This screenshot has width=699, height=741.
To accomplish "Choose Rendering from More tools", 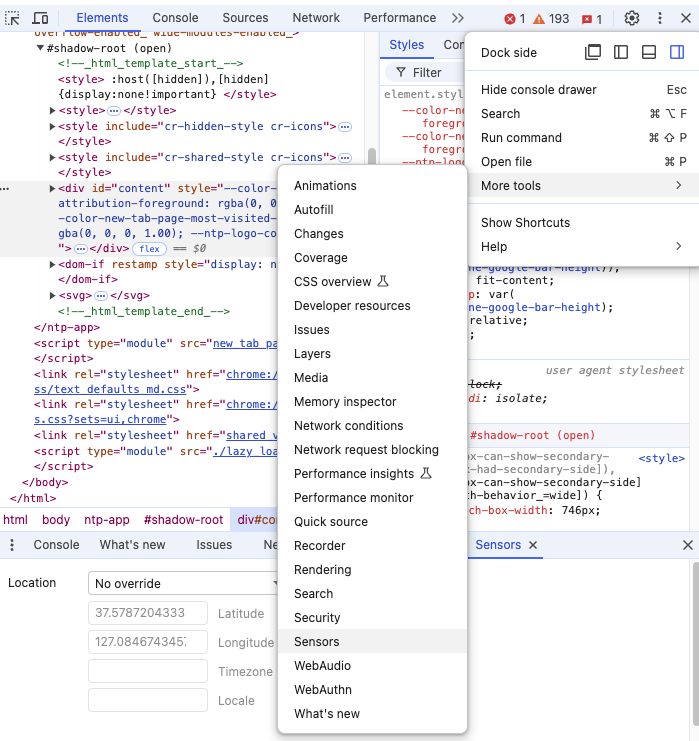I will [x=372, y=569].
